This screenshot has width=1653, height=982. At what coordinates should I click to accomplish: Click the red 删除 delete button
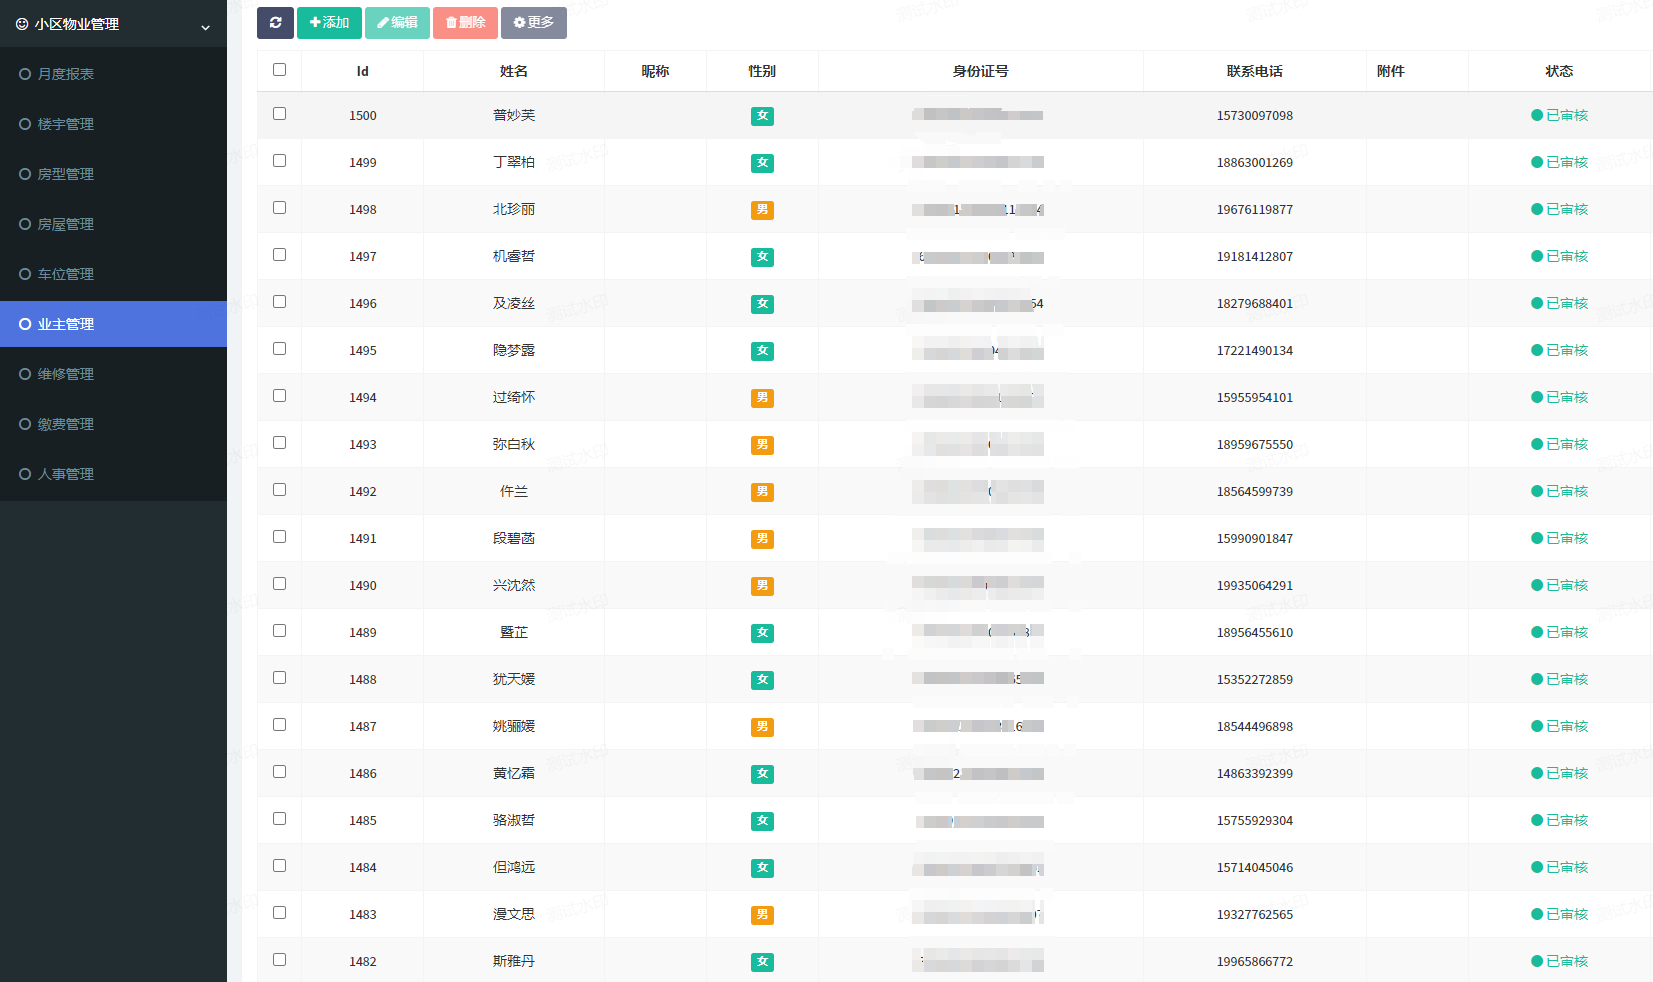pos(465,23)
